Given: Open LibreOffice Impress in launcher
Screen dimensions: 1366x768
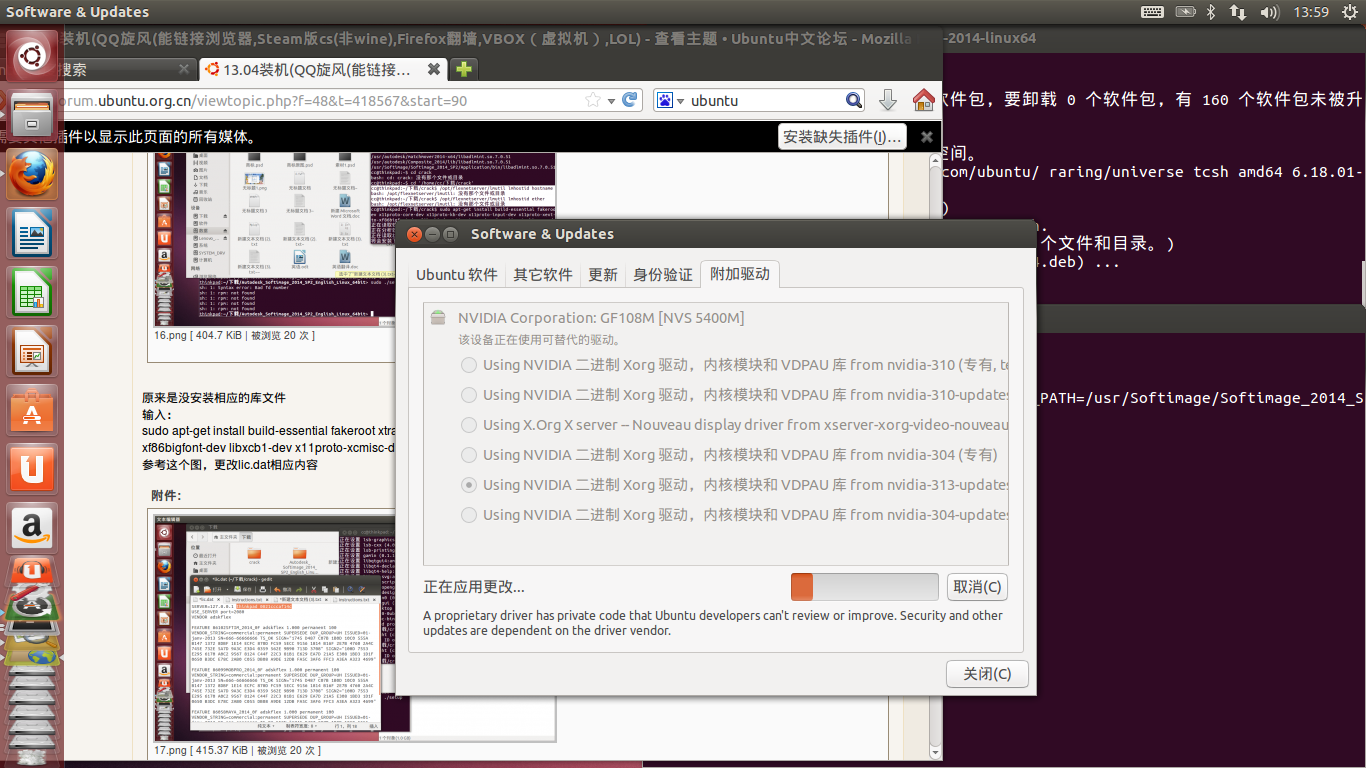Looking at the screenshot, I should (32, 351).
